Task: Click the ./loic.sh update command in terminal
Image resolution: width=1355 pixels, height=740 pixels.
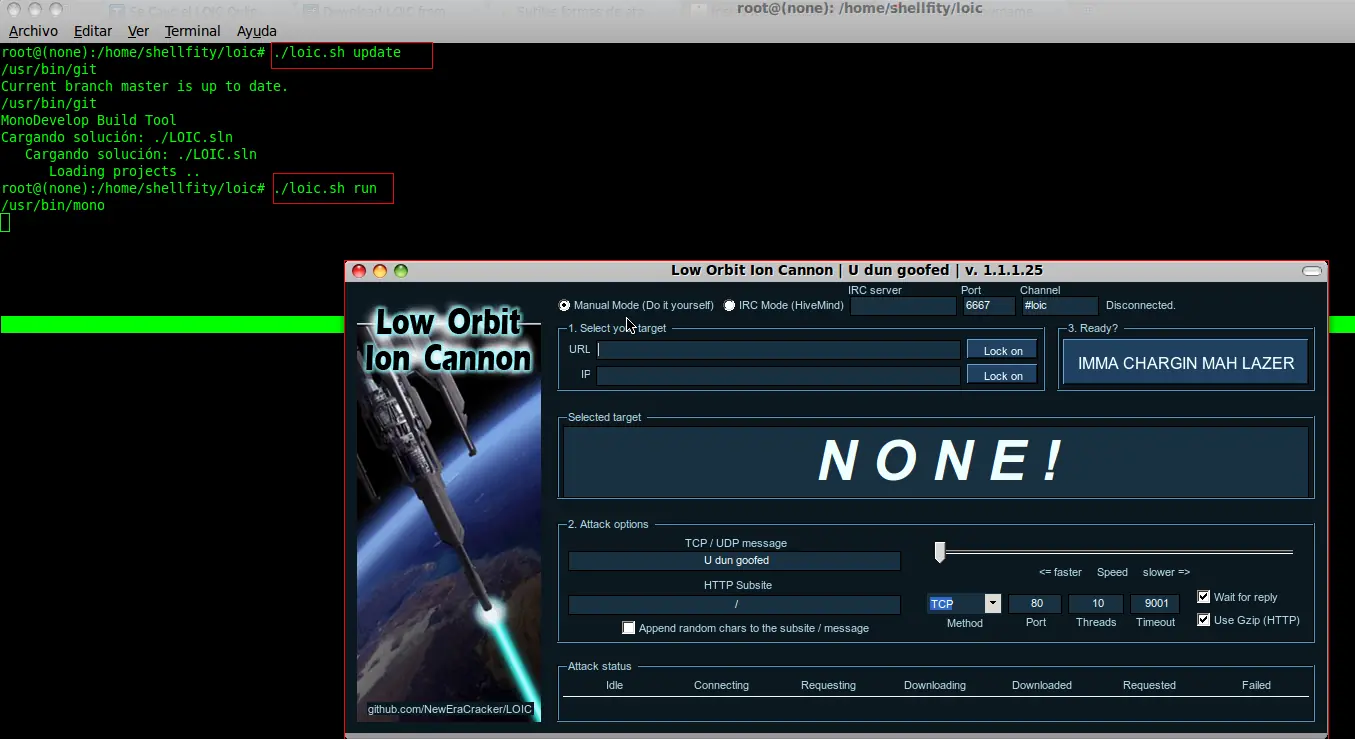Action: coord(337,53)
